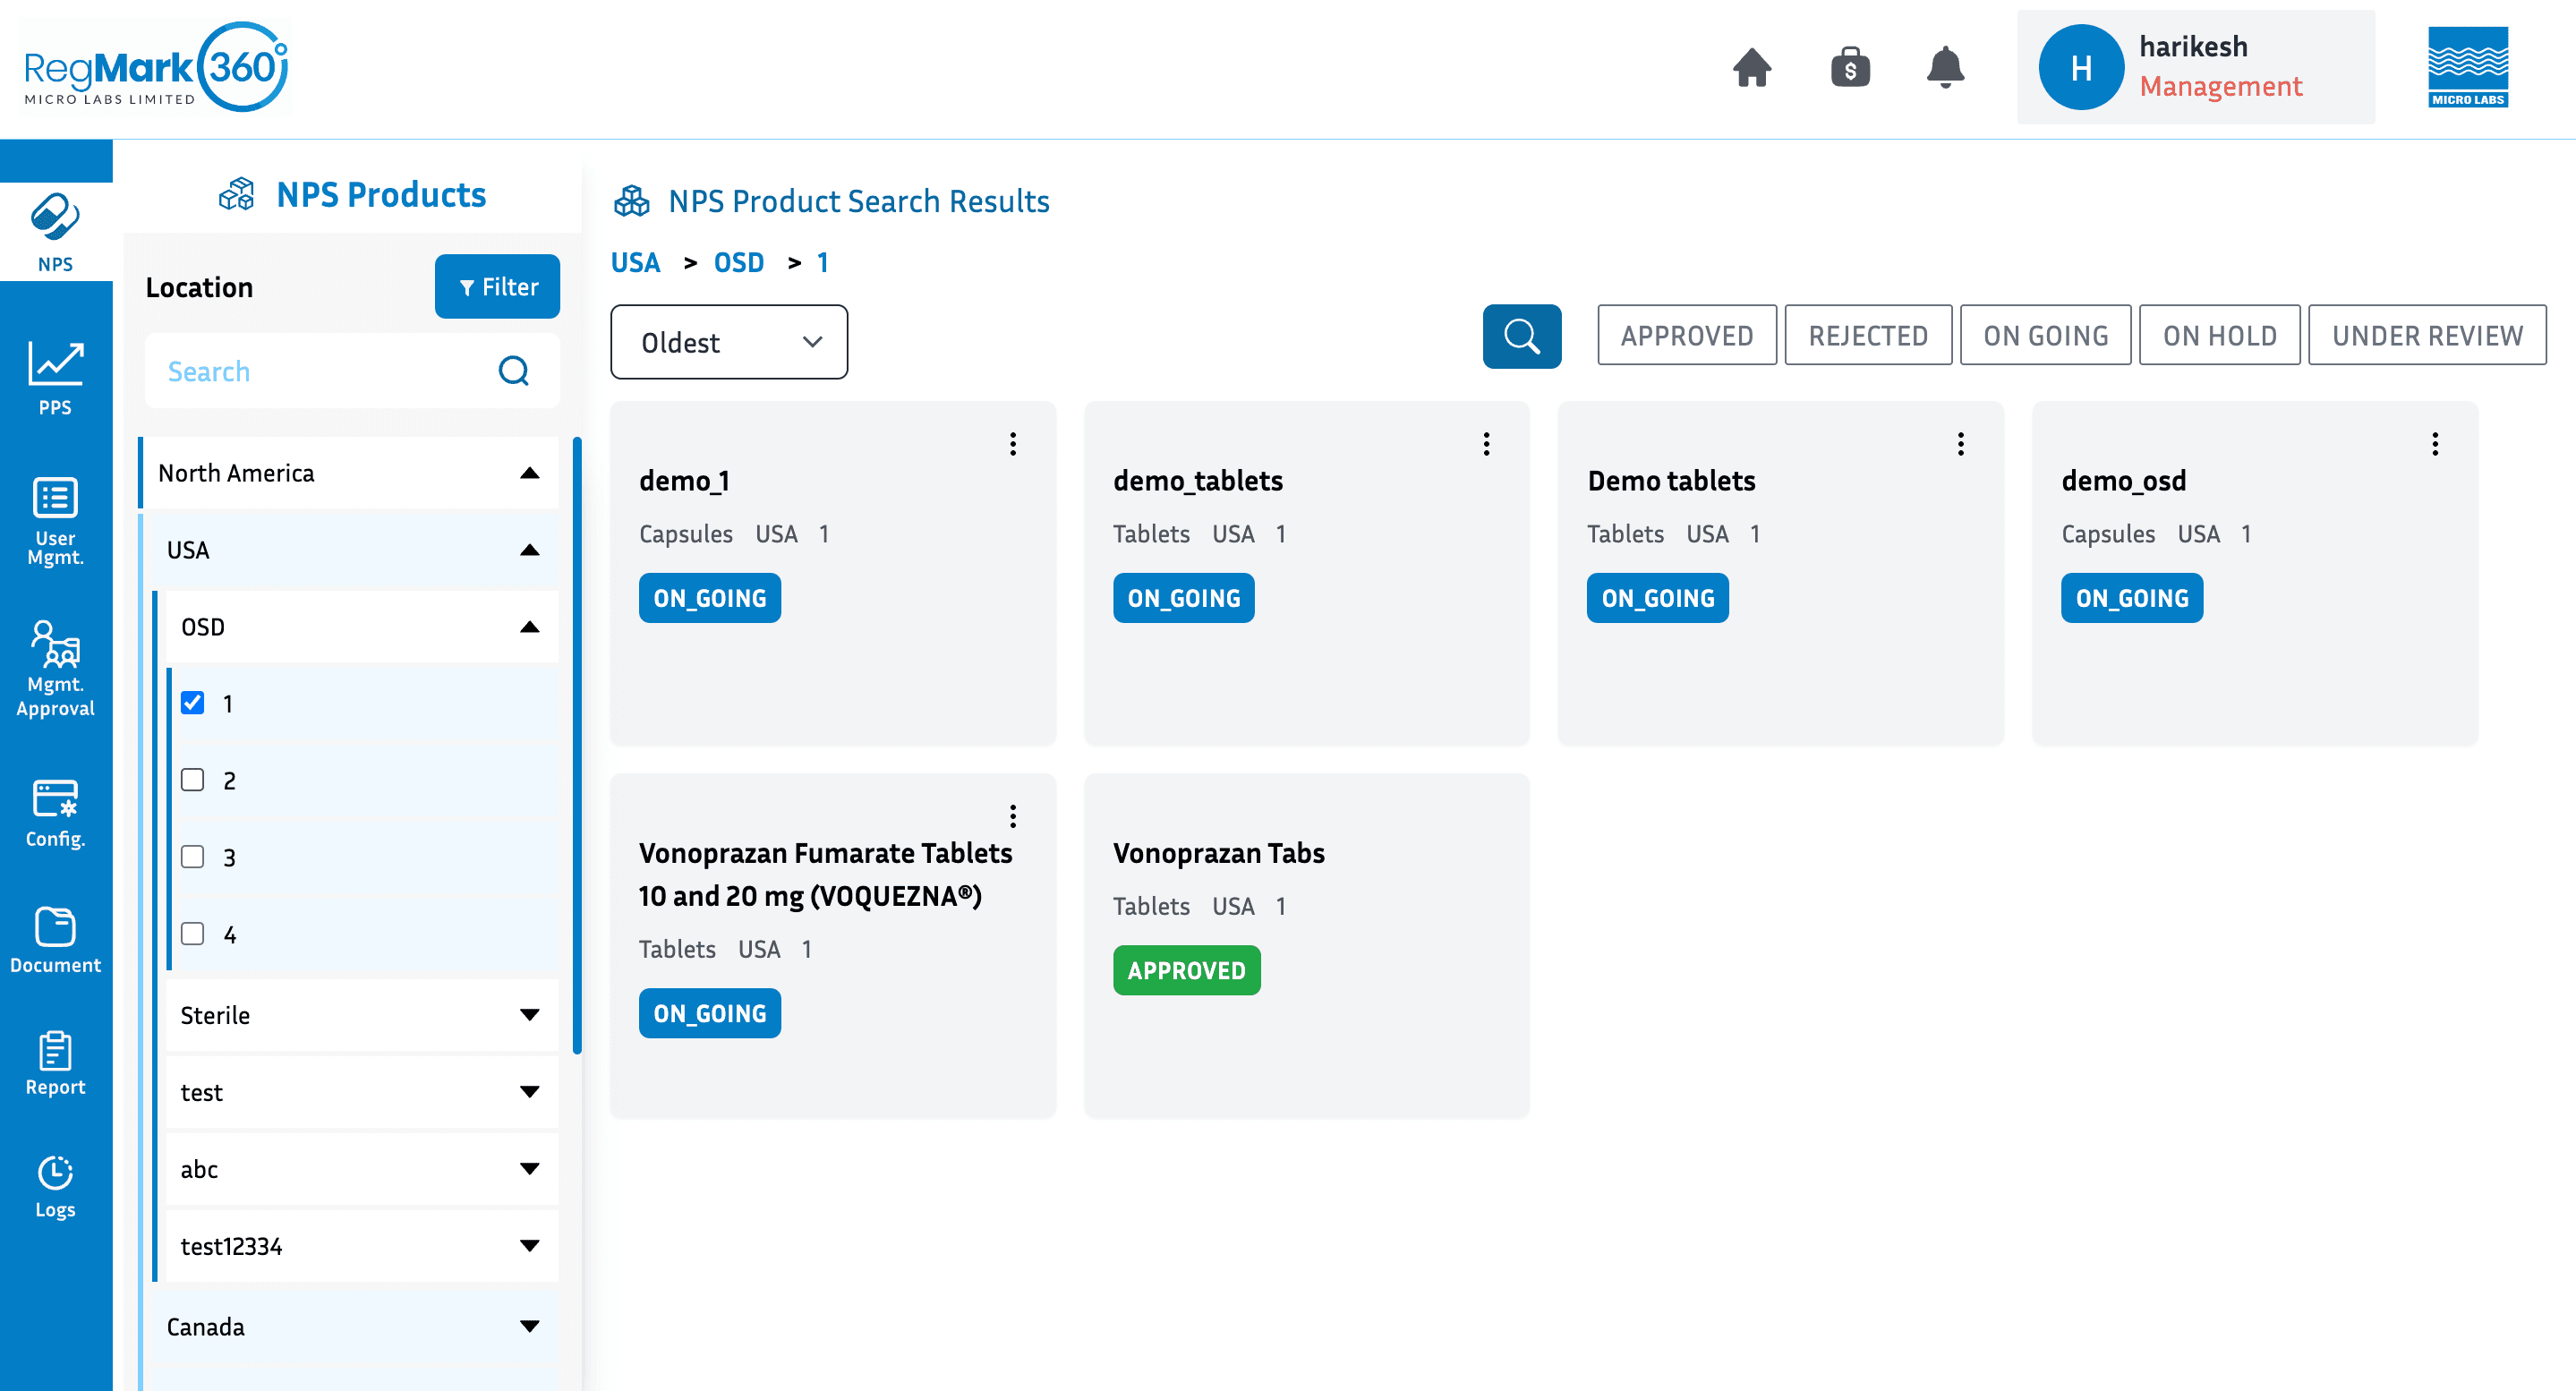Image resolution: width=2576 pixels, height=1391 pixels.
Task: Click the home icon in header
Action: [1751, 68]
